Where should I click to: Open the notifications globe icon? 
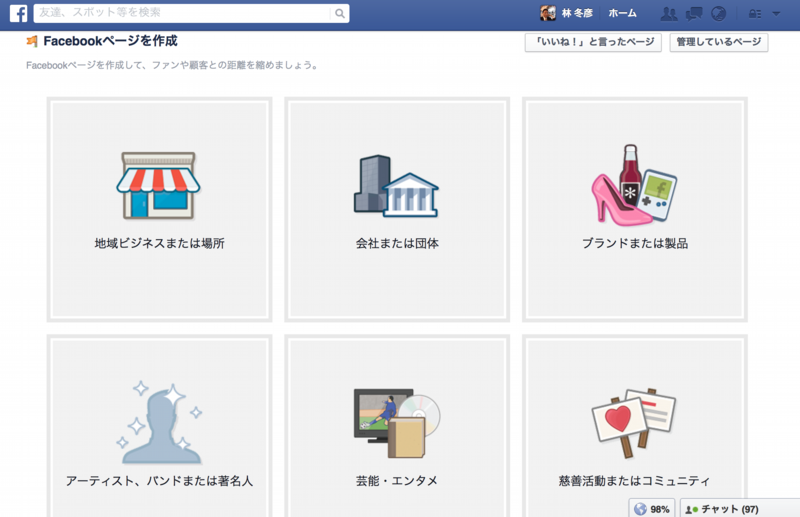pos(718,14)
